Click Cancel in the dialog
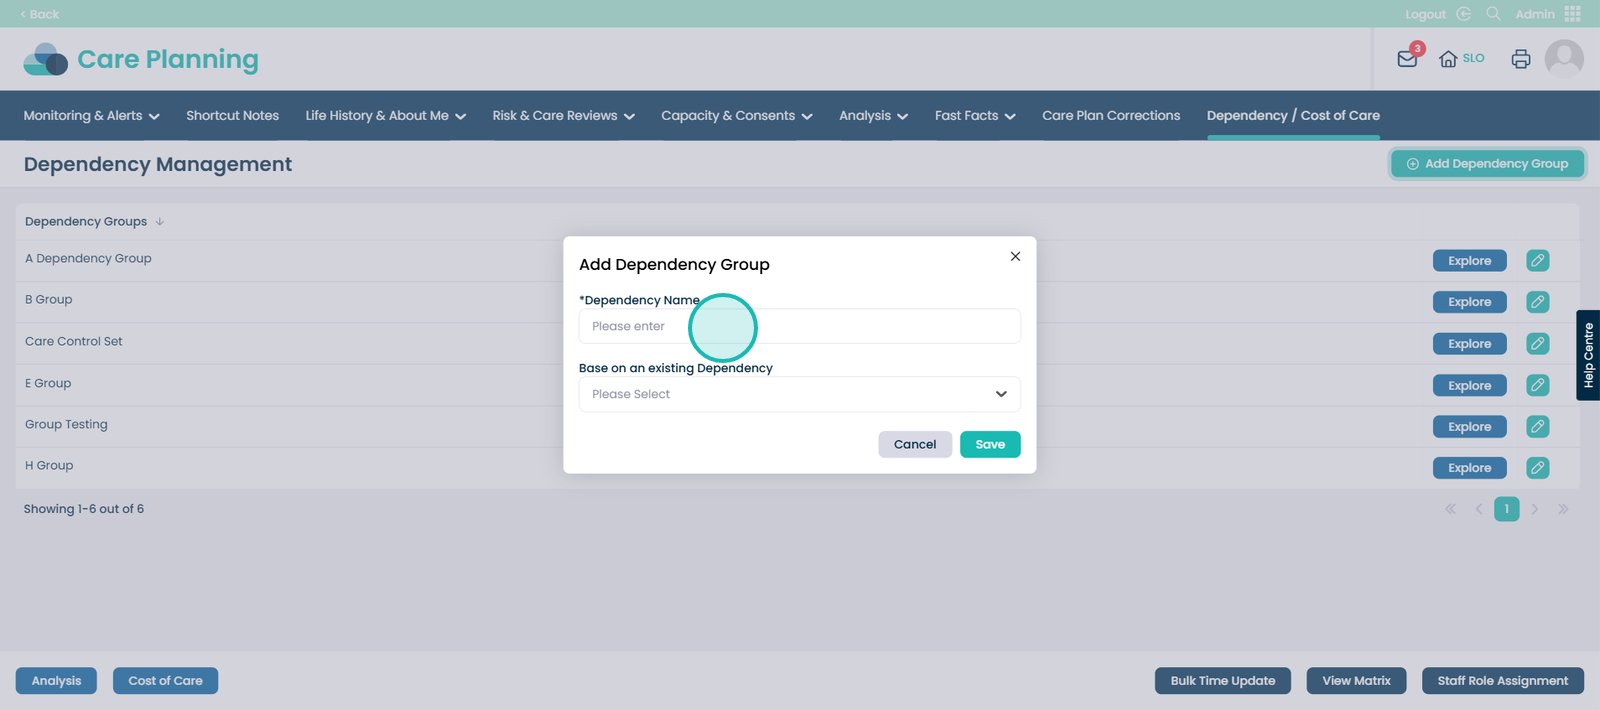 point(914,444)
